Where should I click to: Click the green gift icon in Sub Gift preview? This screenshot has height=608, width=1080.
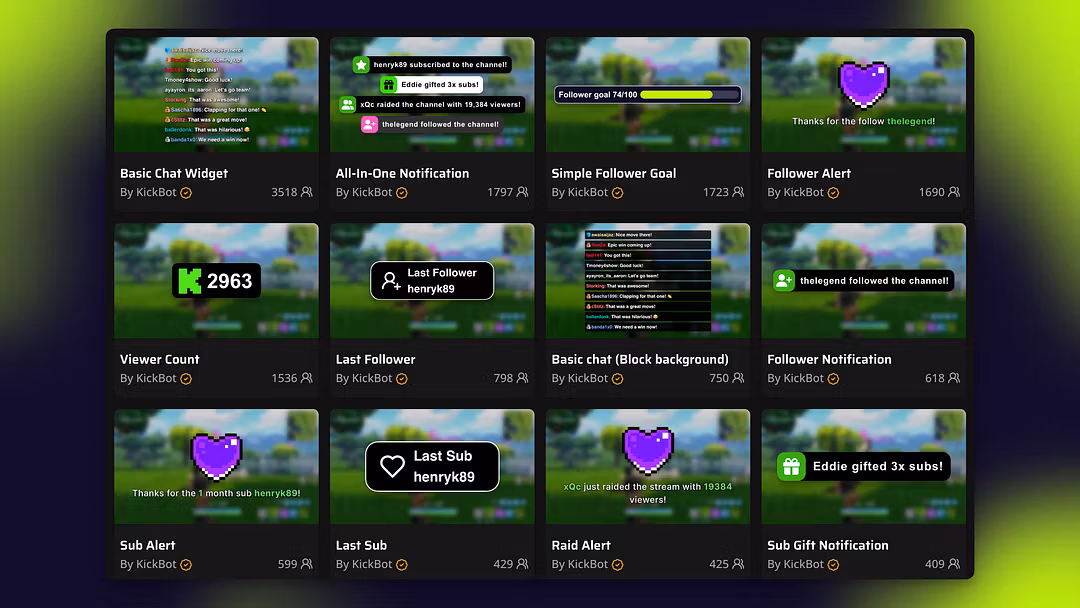[x=791, y=466]
